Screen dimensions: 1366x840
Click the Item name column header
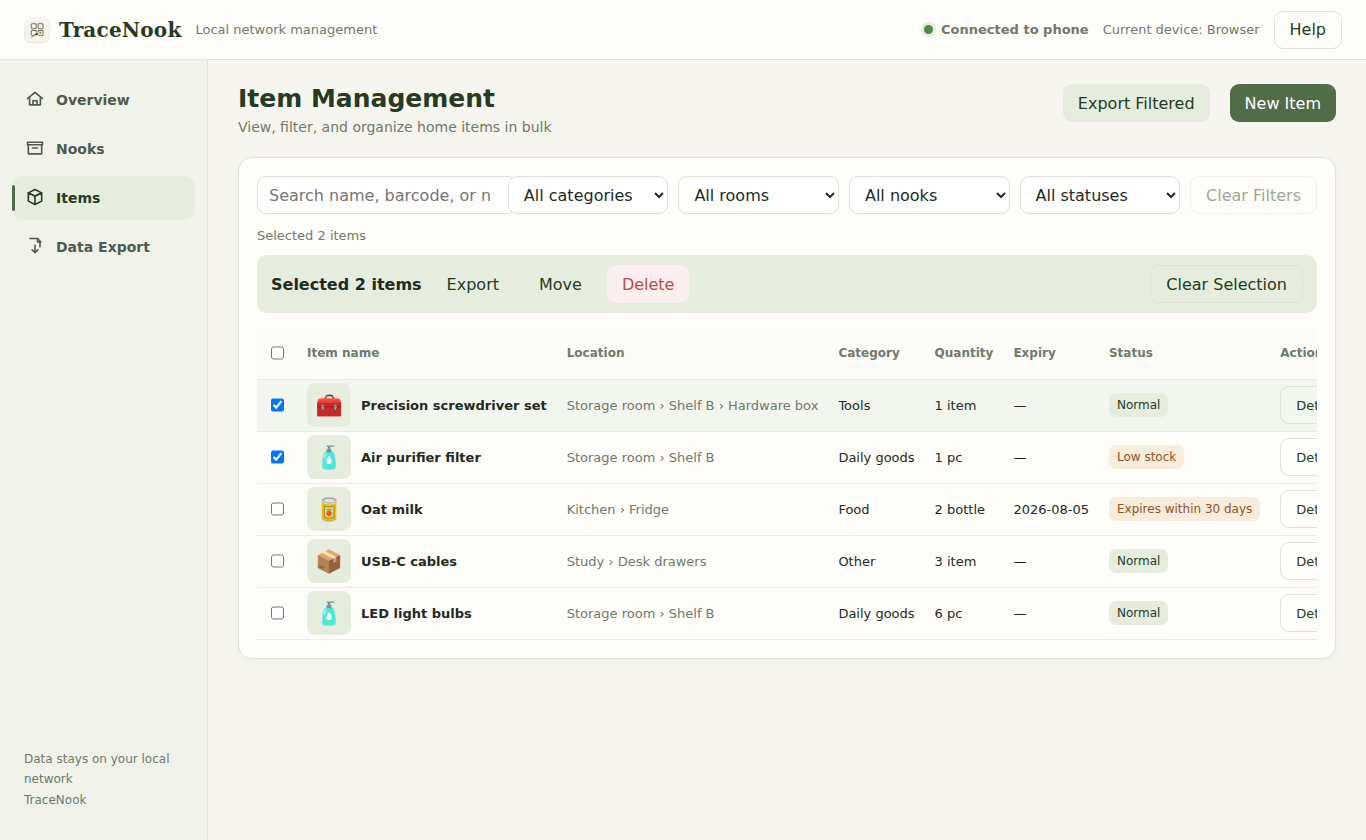[343, 353]
